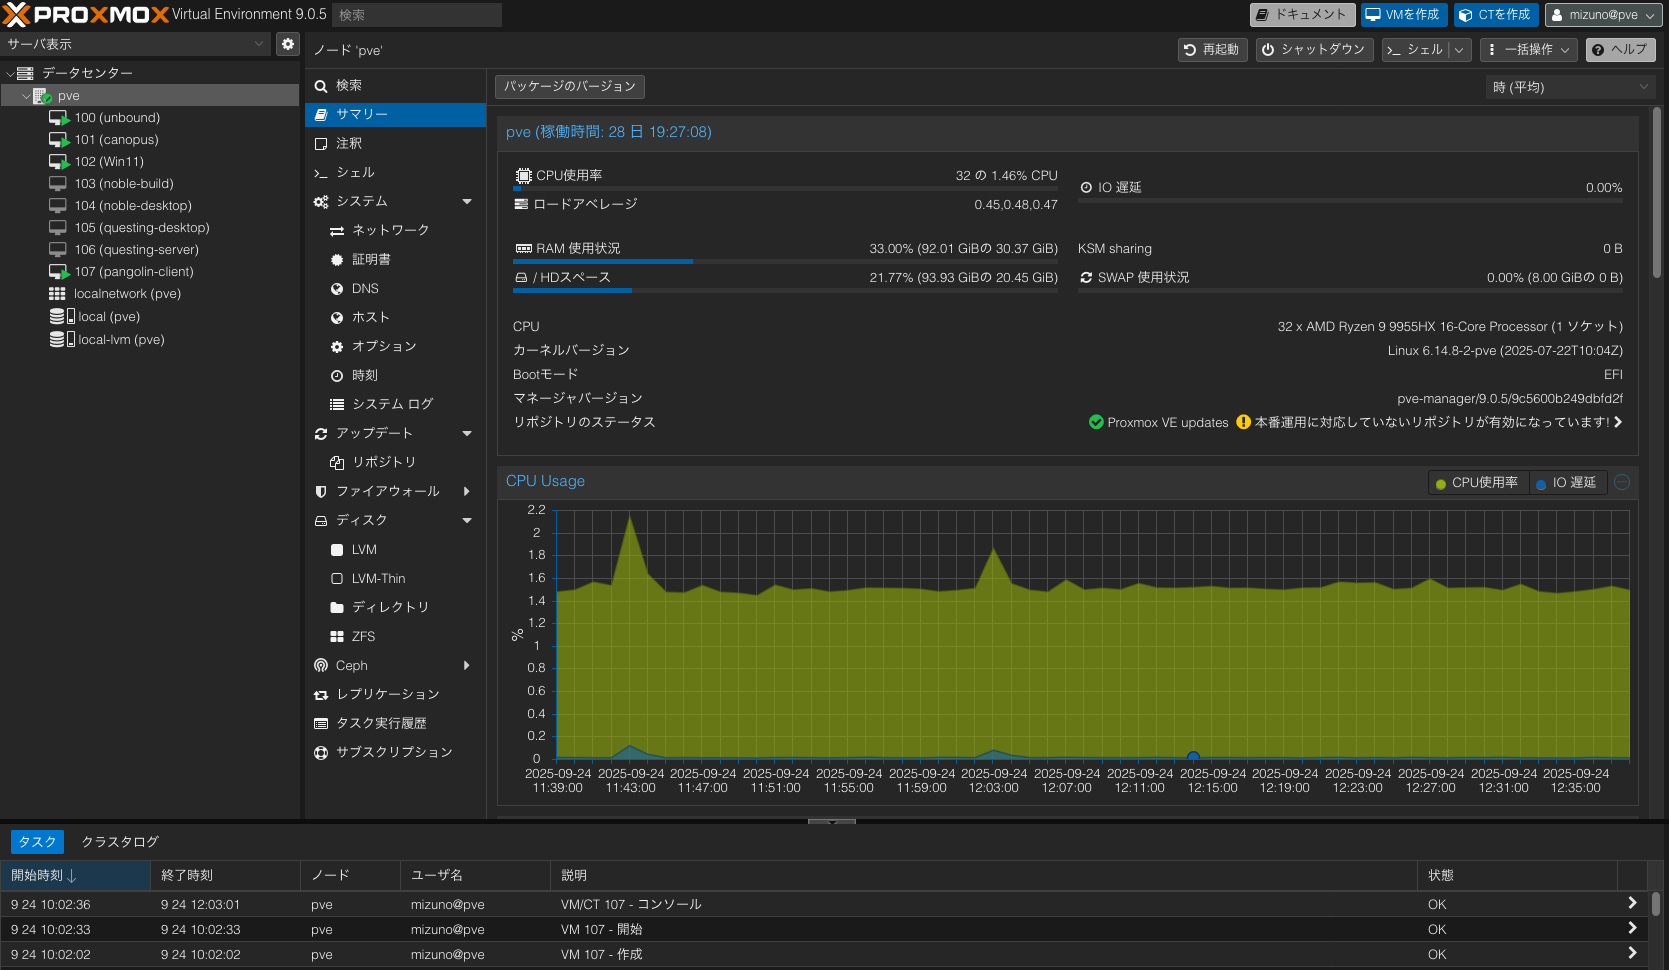Click the ZFS disk icon entry
This screenshot has height=970, width=1669.
tap(337, 637)
